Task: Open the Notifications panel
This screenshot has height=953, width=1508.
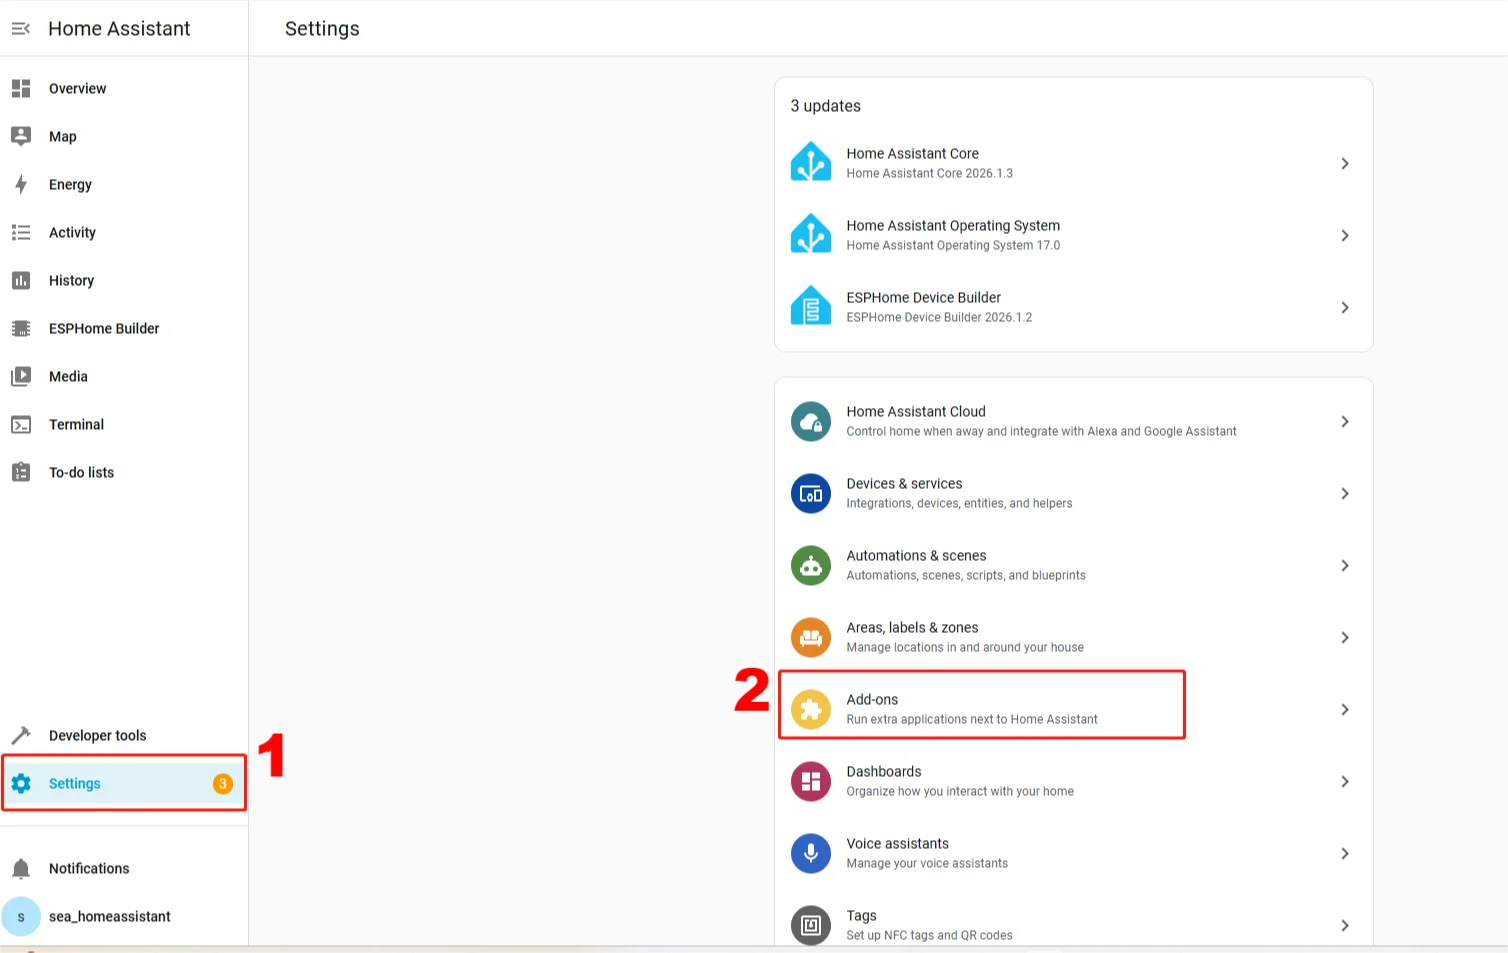Action: tap(89, 869)
